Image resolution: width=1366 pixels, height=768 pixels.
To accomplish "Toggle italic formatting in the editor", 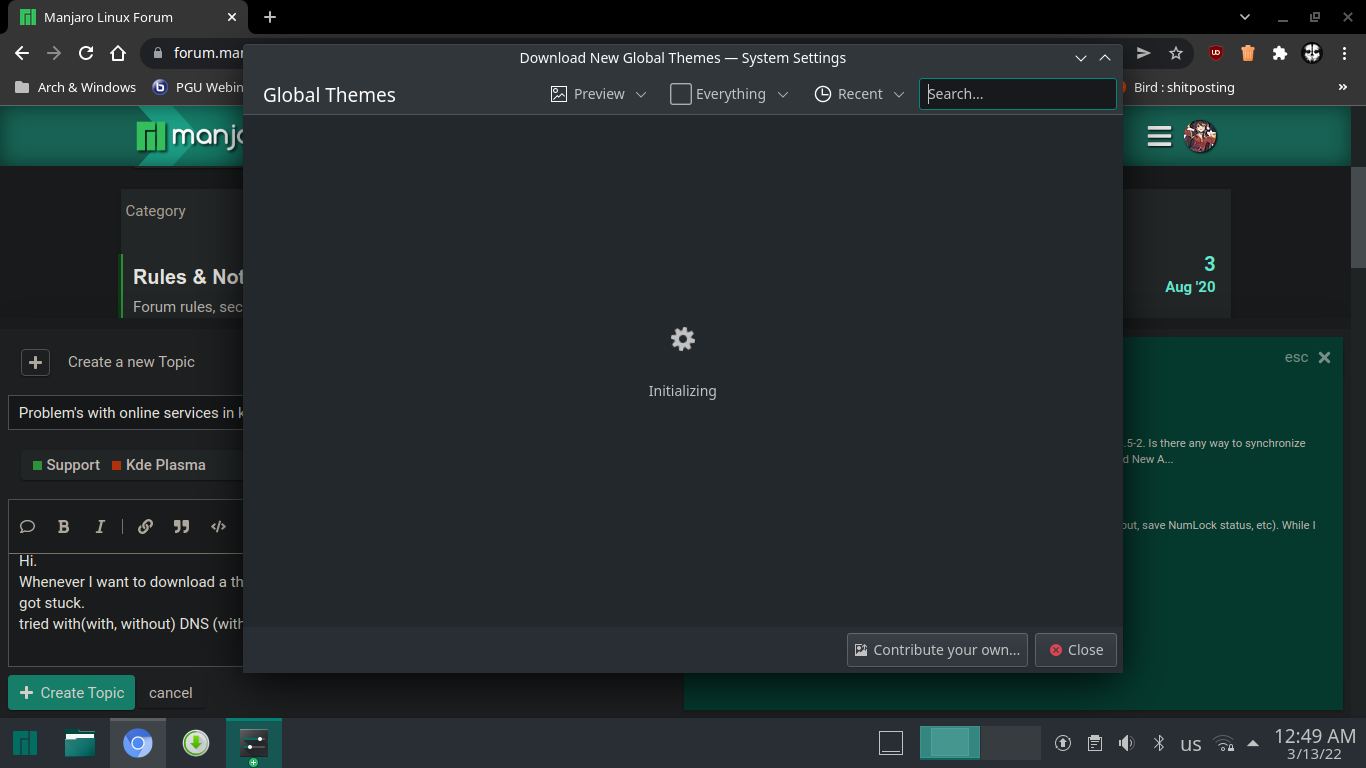I will pos(100,526).
